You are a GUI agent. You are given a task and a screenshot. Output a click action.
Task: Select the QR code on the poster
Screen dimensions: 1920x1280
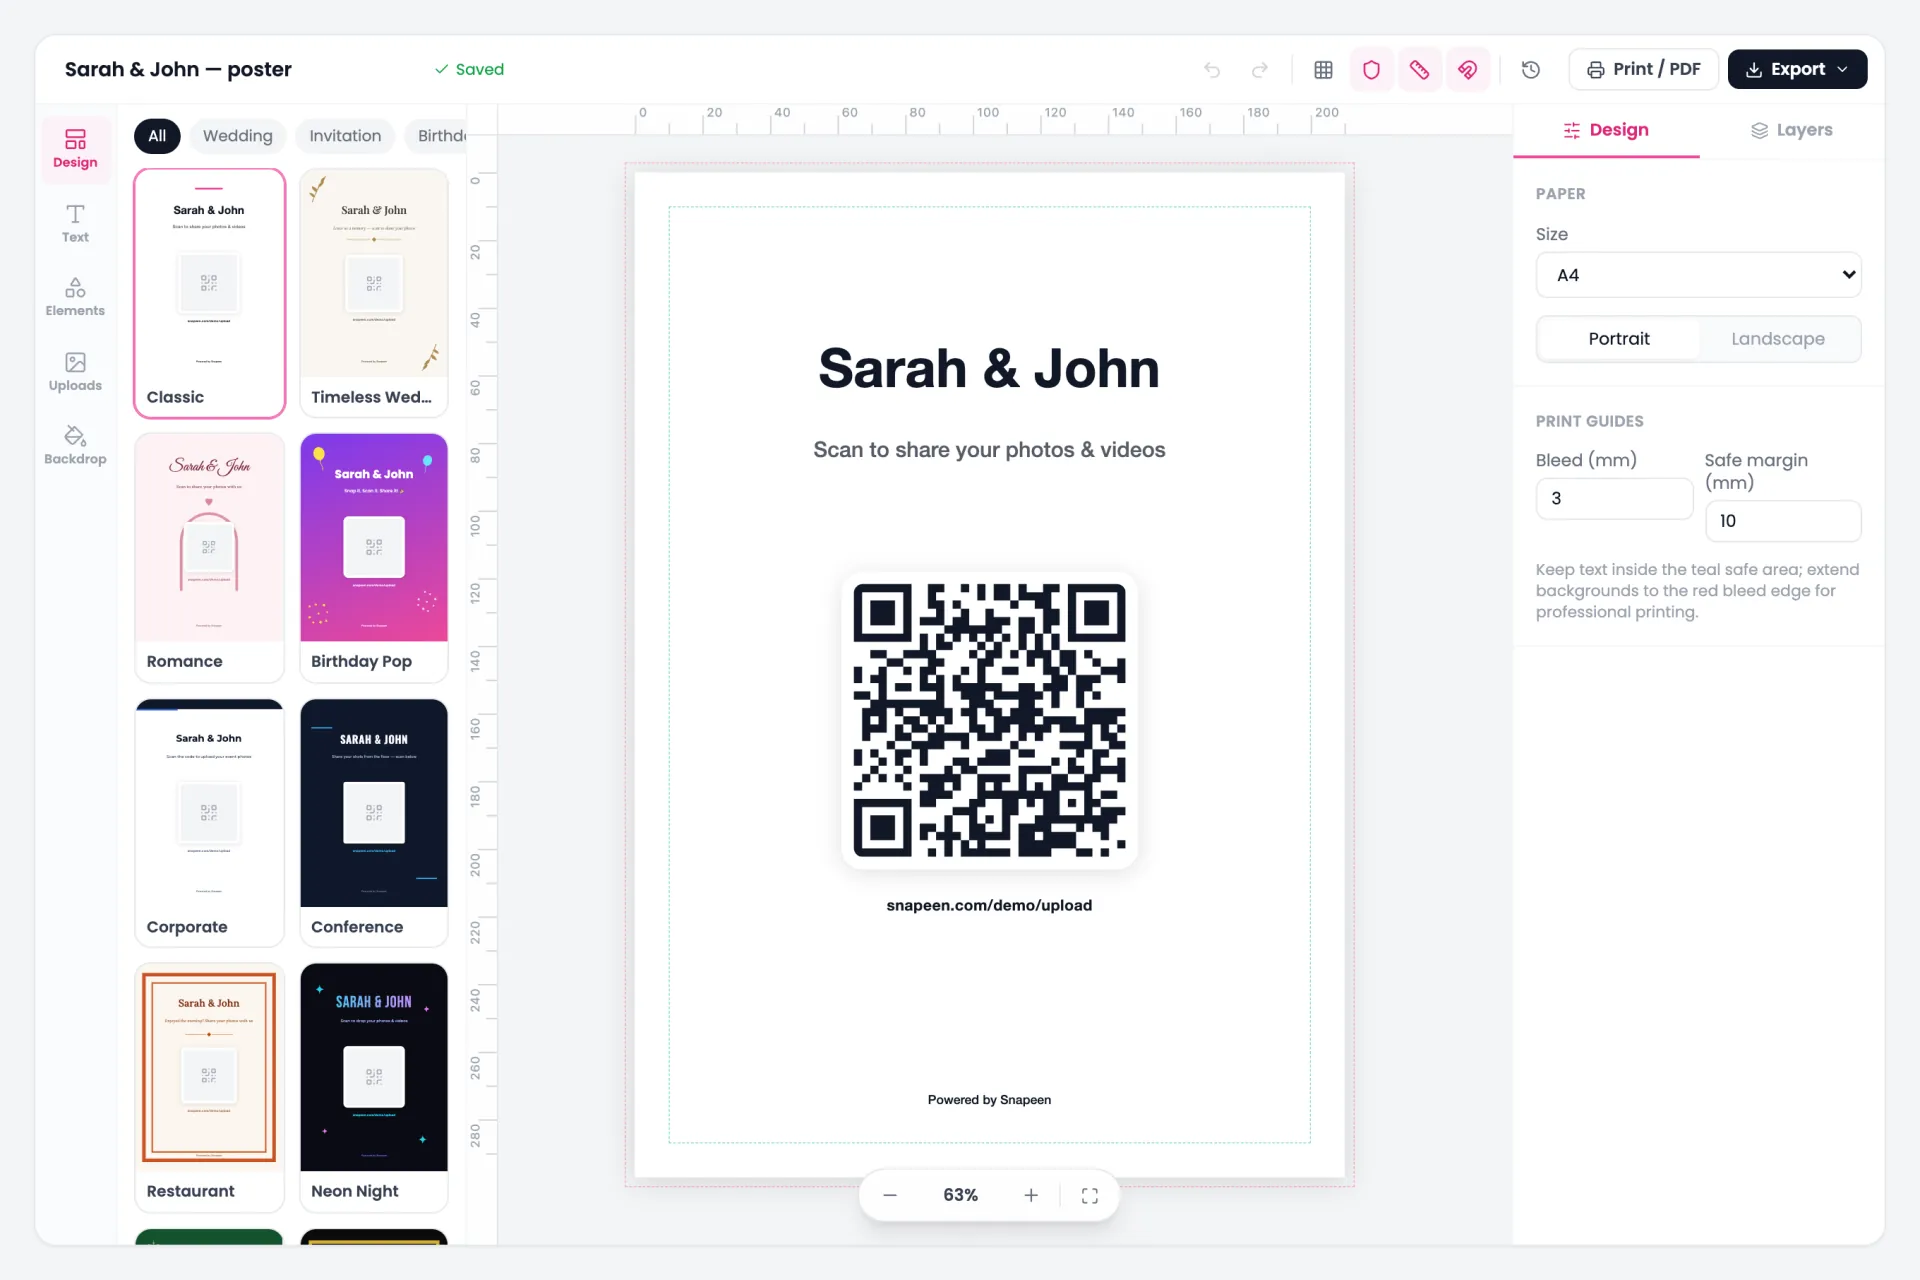(x=989, y=720)
